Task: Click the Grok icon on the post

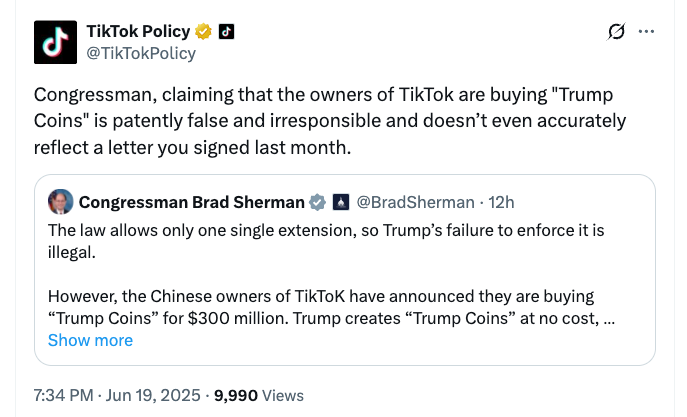Action: (616, 32)
